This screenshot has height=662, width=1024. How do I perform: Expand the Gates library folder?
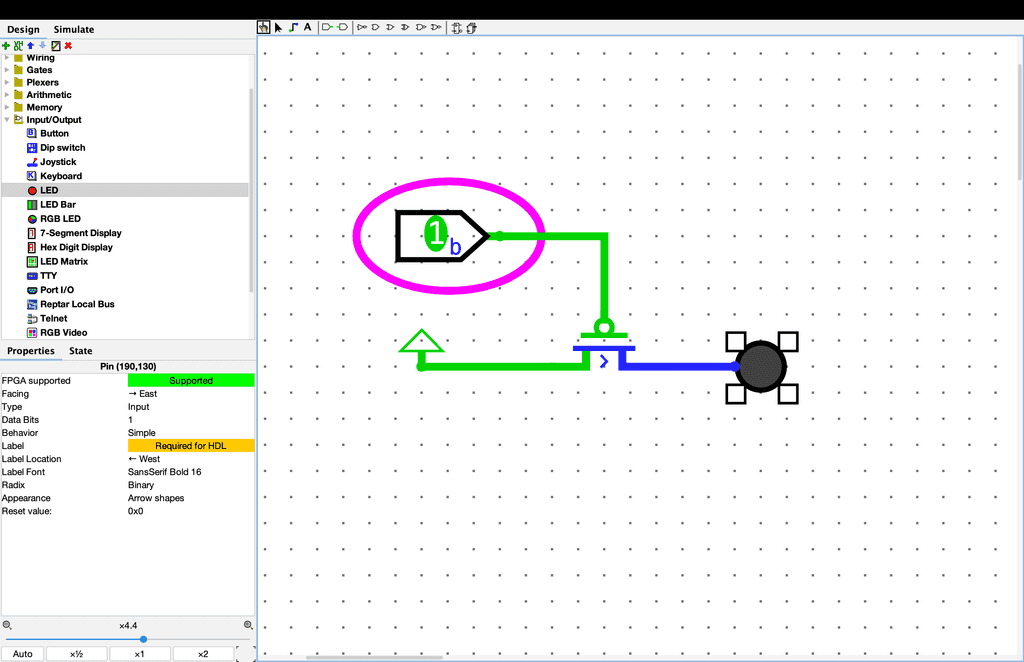[x=6, y=70]
